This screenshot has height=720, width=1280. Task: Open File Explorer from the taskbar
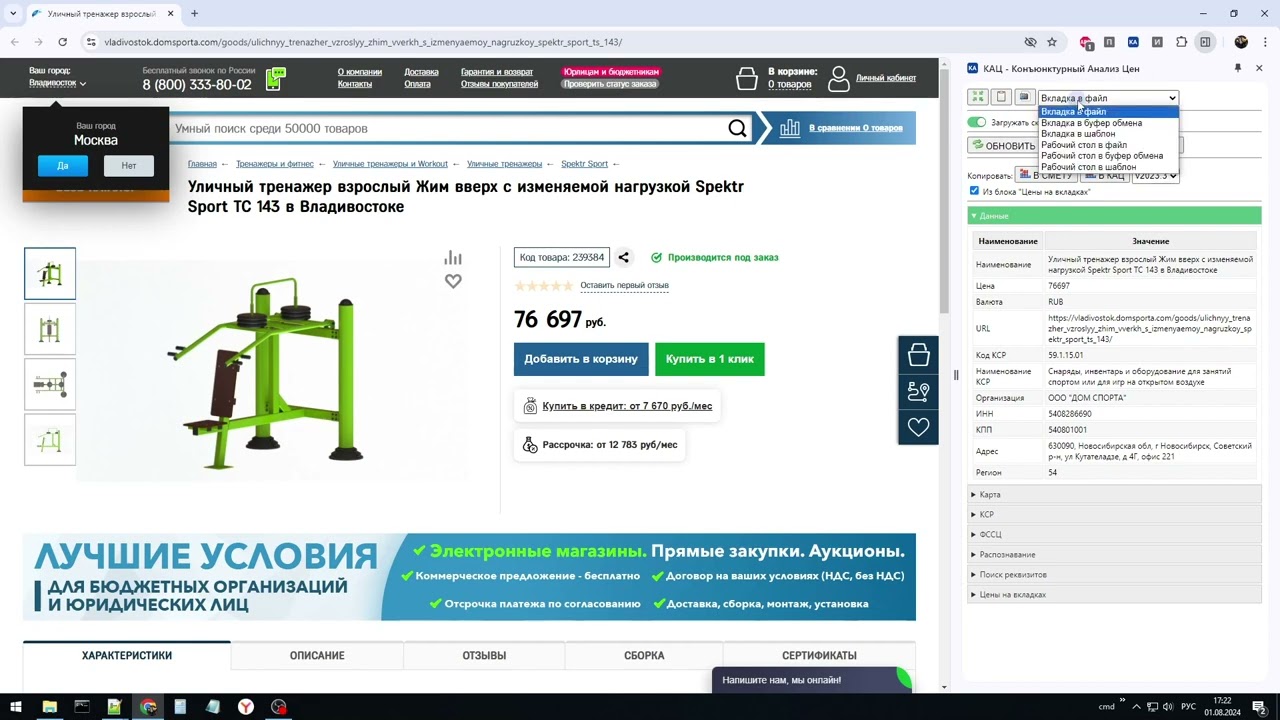pos(49,707)
